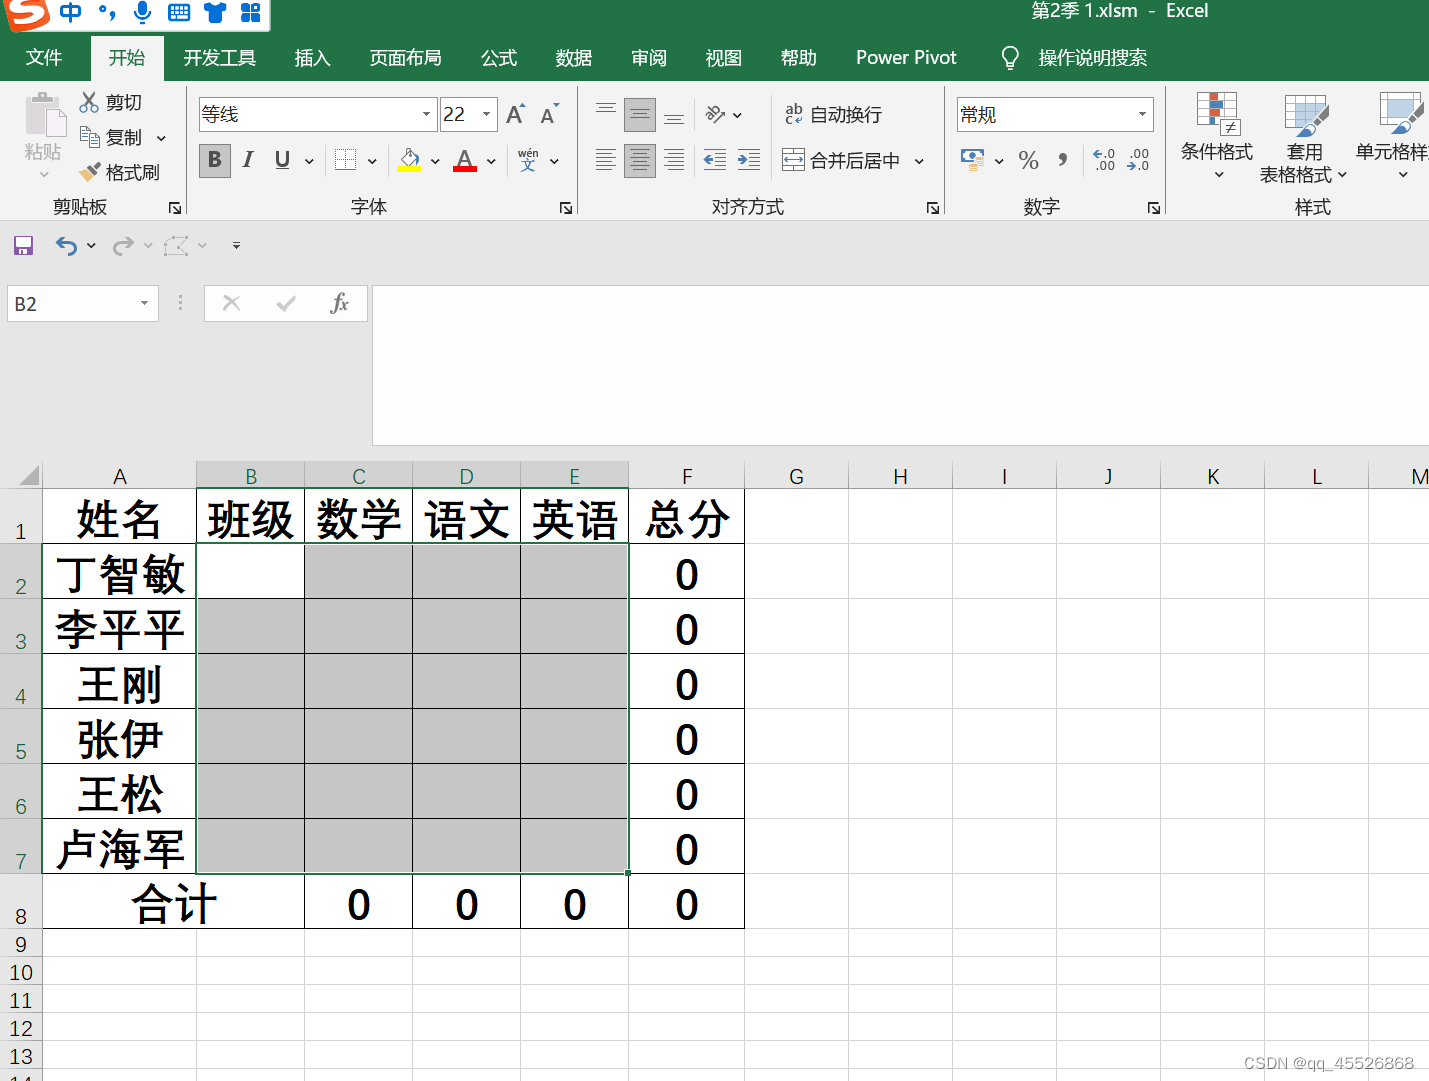The image size is (1429, 1081).
Task: Click 套用表格格式 button
Action: click(1304, 140)
